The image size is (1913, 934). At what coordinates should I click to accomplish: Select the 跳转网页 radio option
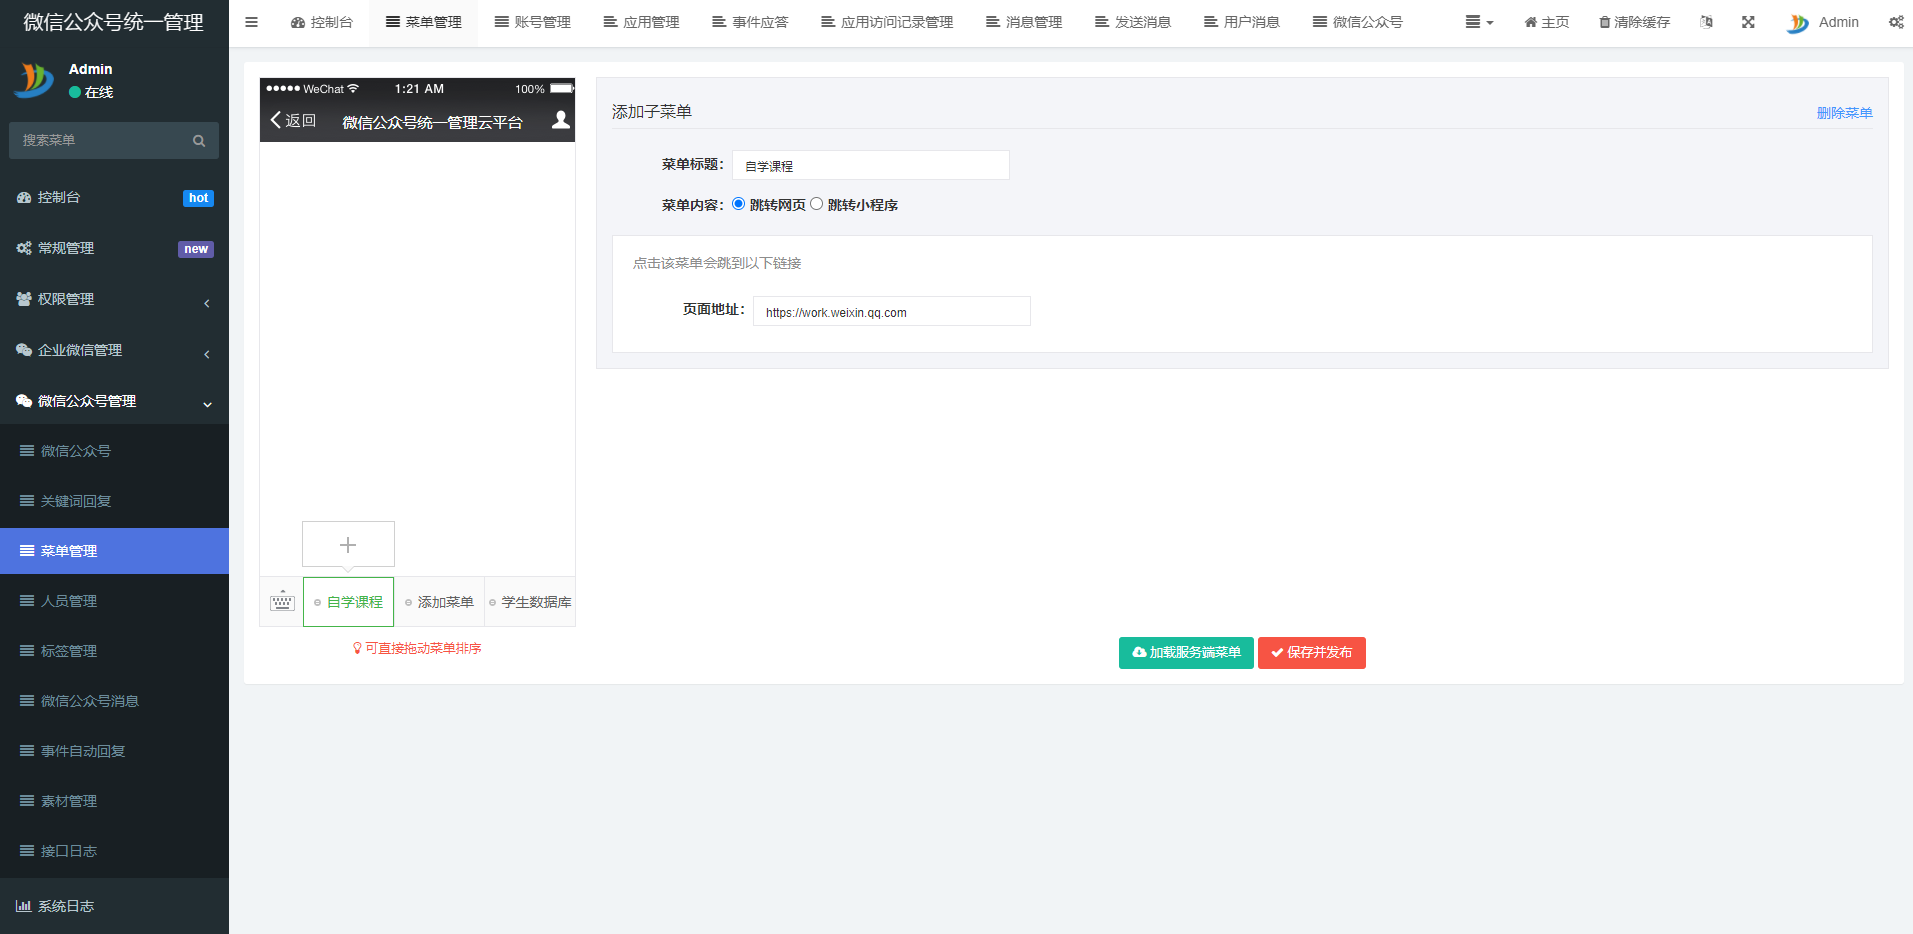[x=739, y=204]
